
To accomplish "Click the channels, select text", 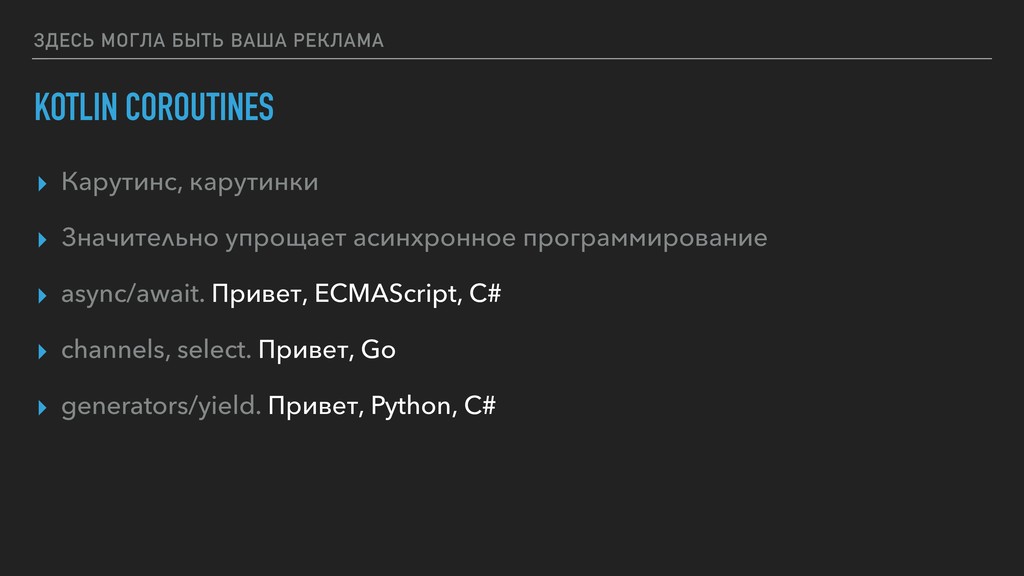I will (x=156, y=349).
